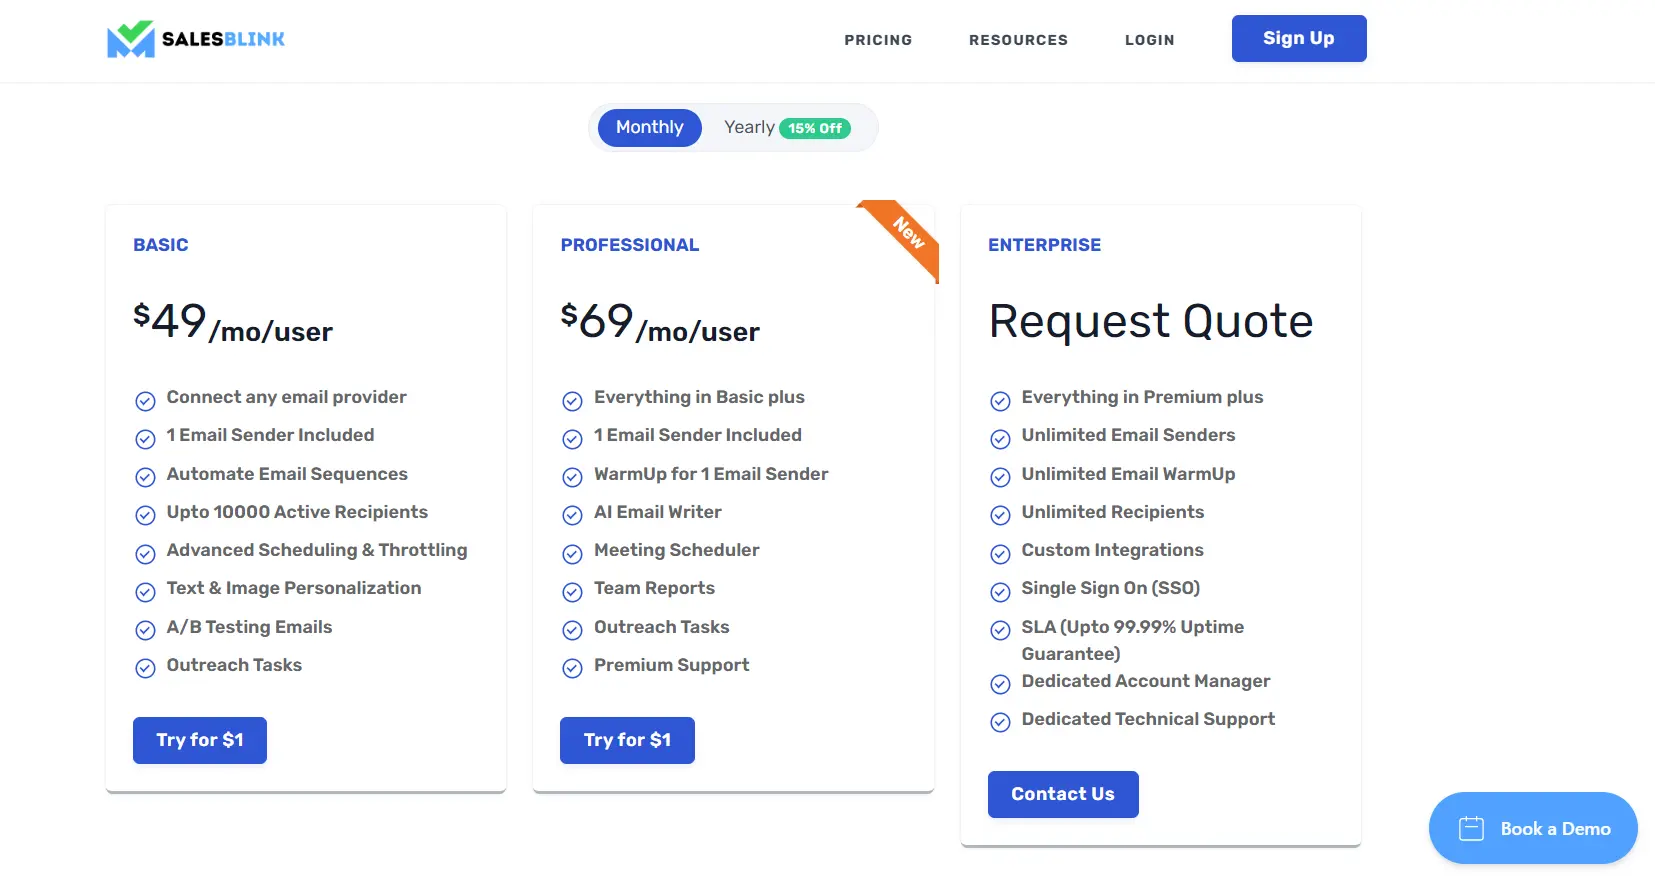This screenshot has width=1655, height=881.
Task: Click check icon beside Dedicated Technical Support
Action: pyautogui.click(x=1000, y=723)
